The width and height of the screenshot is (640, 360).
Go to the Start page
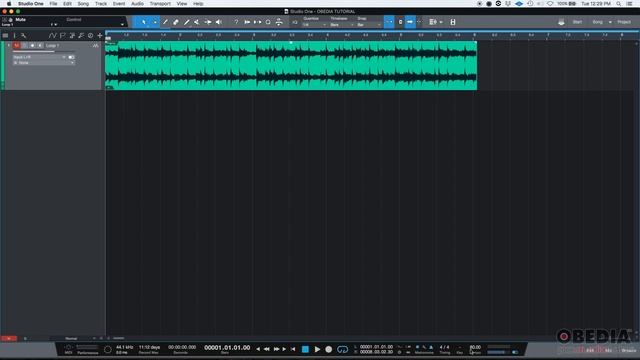[x=577, y=22]
